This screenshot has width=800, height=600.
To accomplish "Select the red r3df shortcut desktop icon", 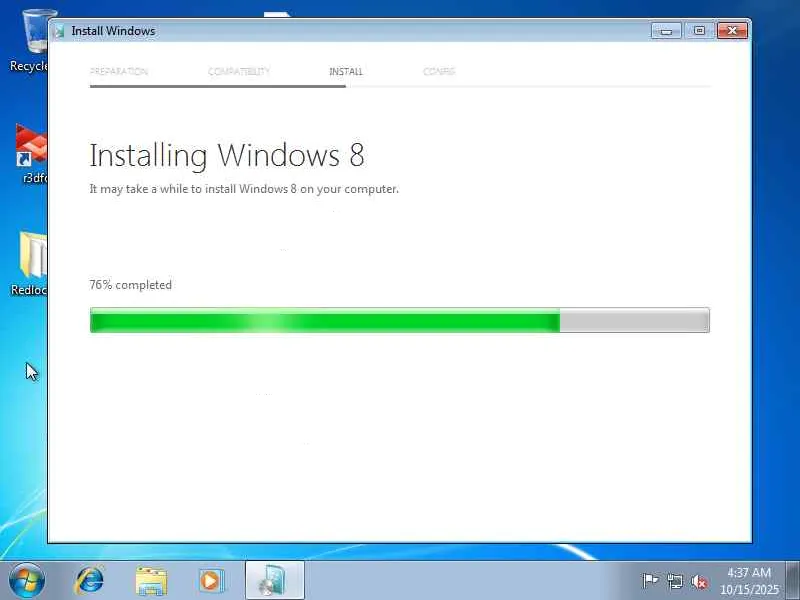I will [x=31, y=153].
